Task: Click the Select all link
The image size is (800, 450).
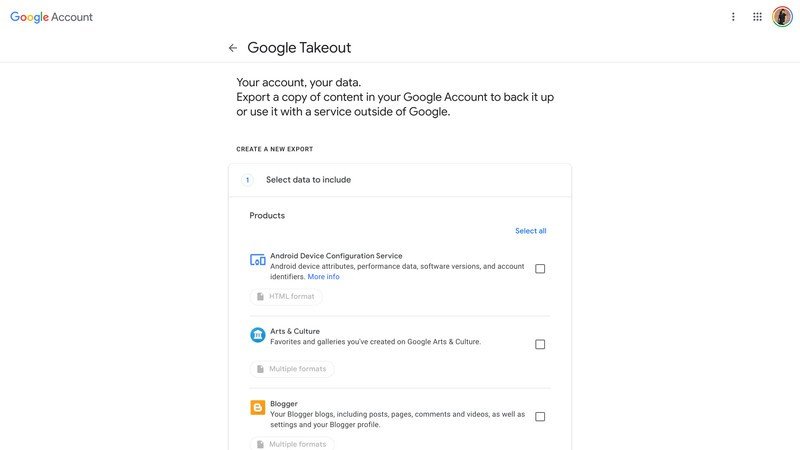Action: pos(530,231)
